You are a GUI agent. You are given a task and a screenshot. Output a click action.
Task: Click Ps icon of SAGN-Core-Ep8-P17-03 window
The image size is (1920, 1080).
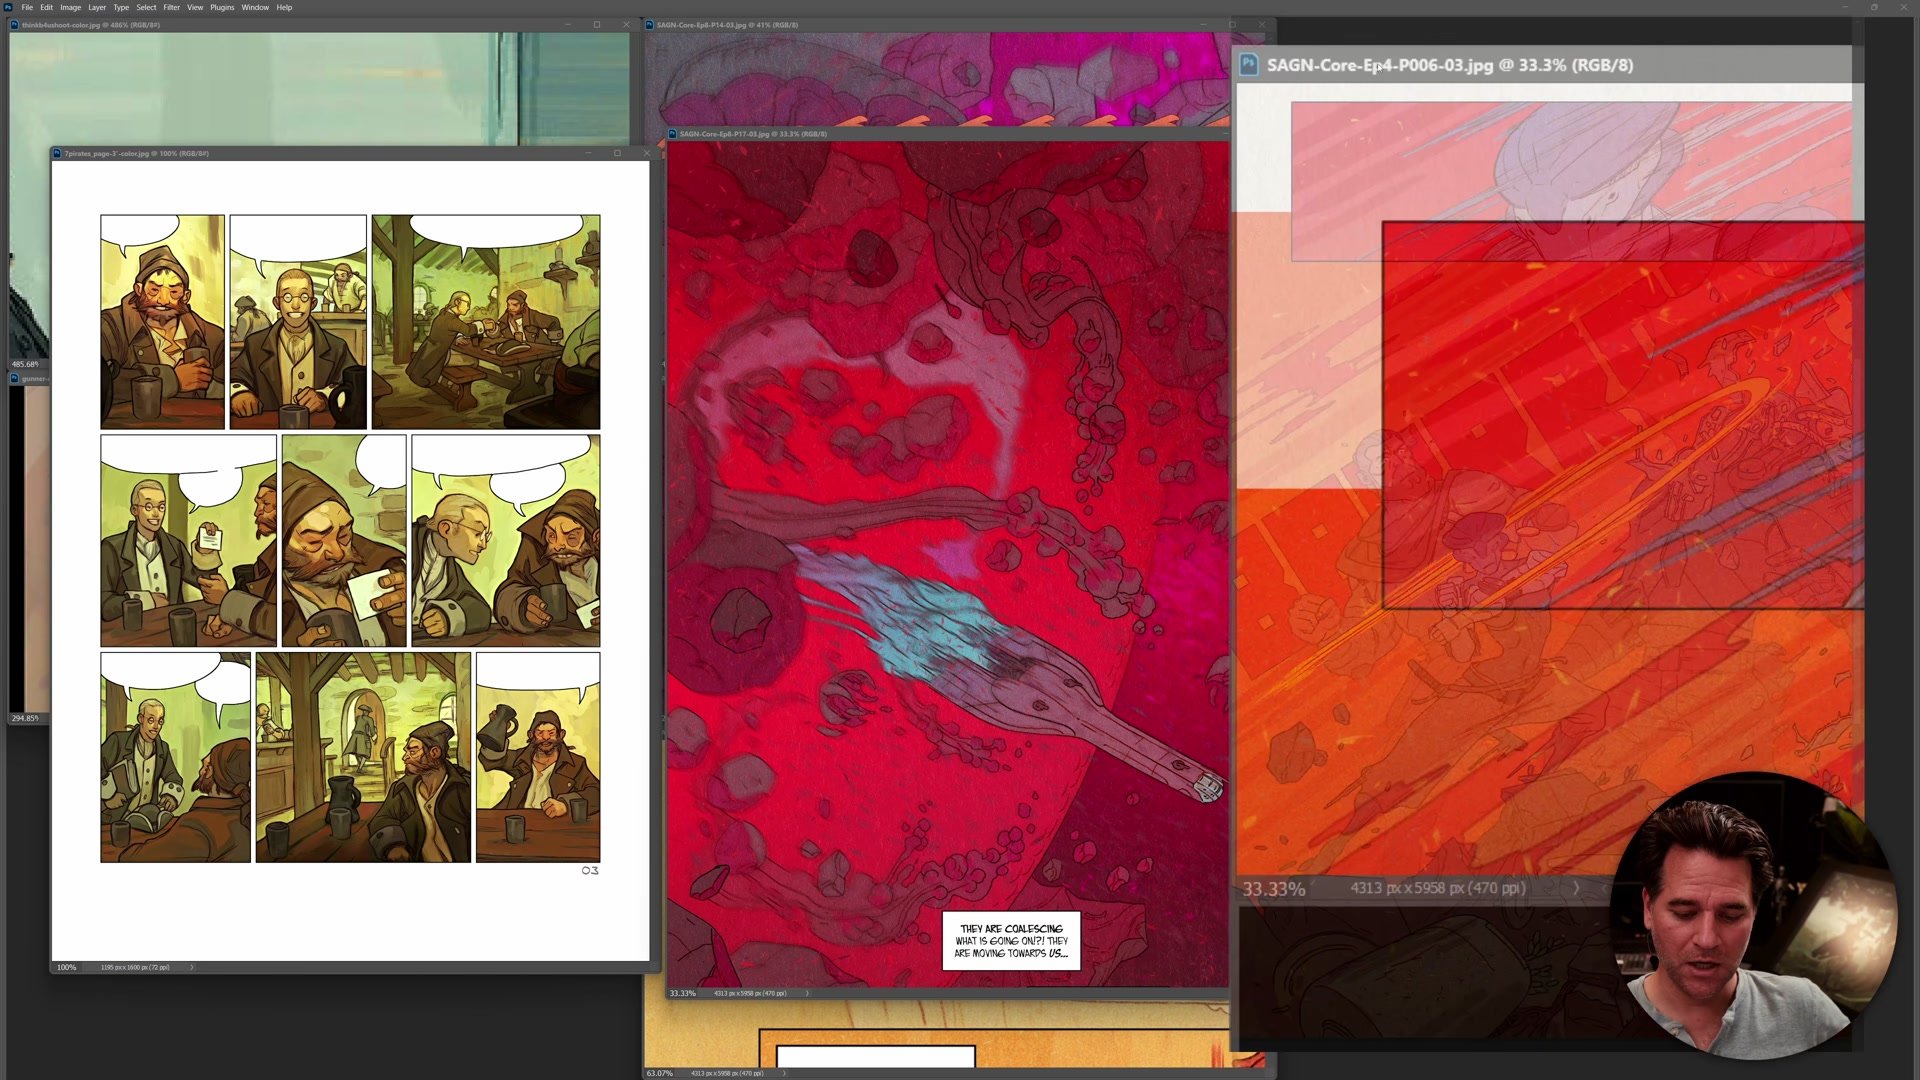[673, 134]
